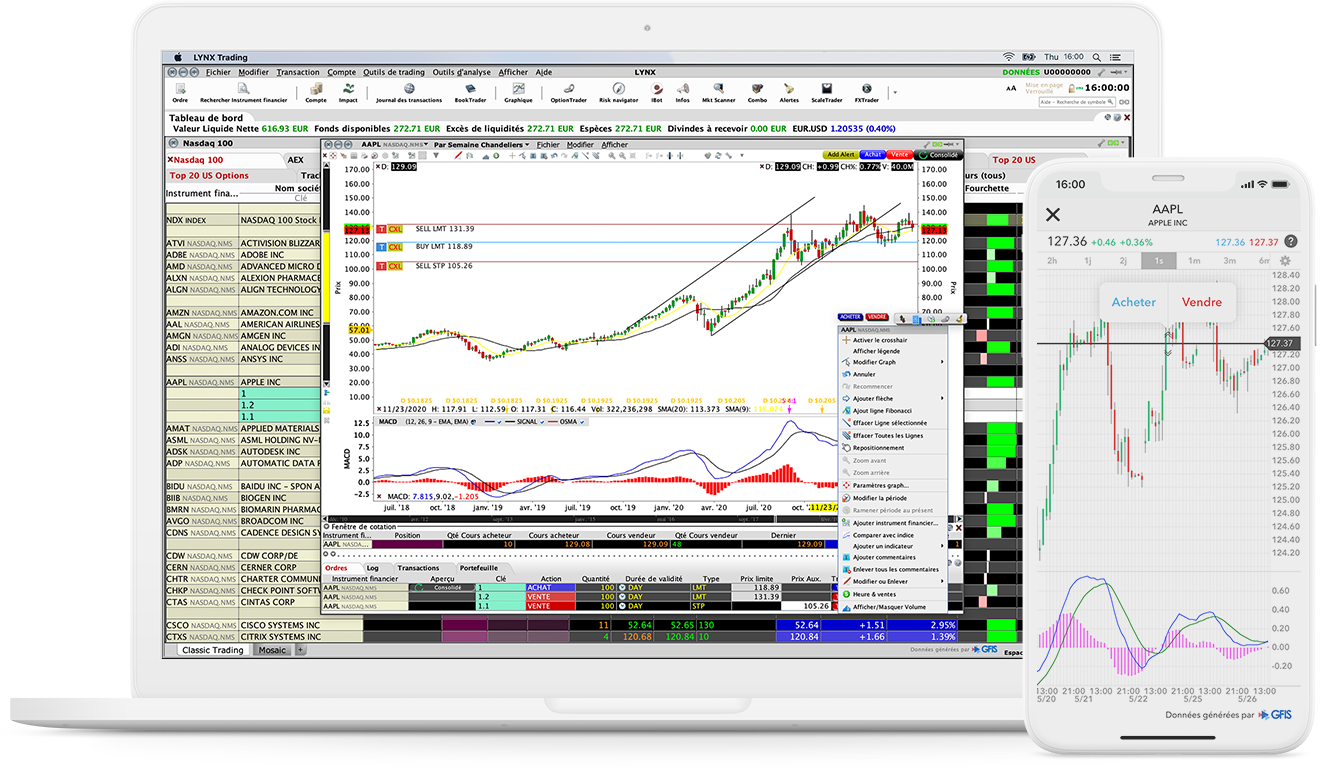This screenshot has width=1328, height=768.
Task: Switch to the Transactions tab
Action: pyautogui.click(x=417, y=568)
